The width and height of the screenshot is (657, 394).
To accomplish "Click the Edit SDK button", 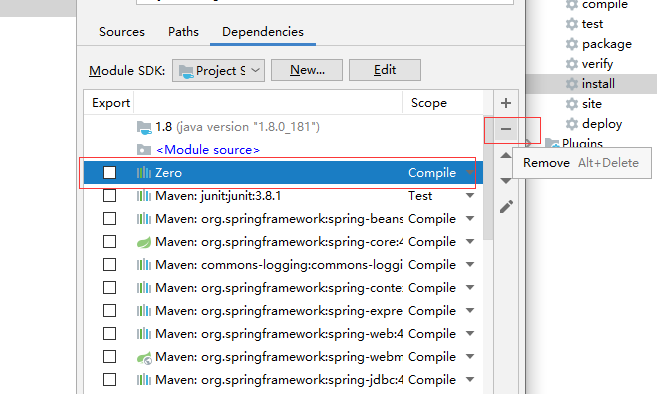I will click(x=385, y=70).
